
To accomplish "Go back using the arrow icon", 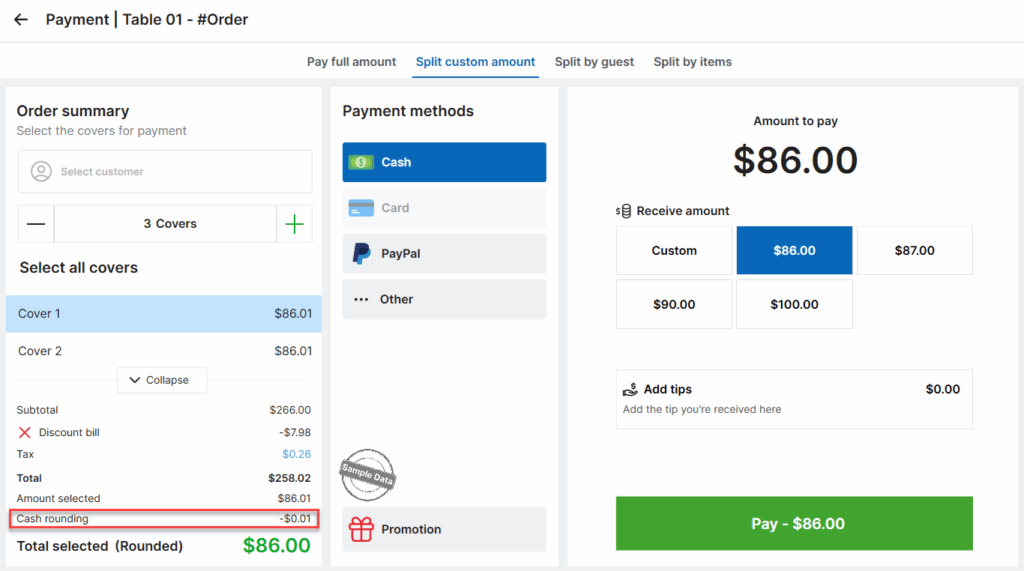I will tap(21, 20).
